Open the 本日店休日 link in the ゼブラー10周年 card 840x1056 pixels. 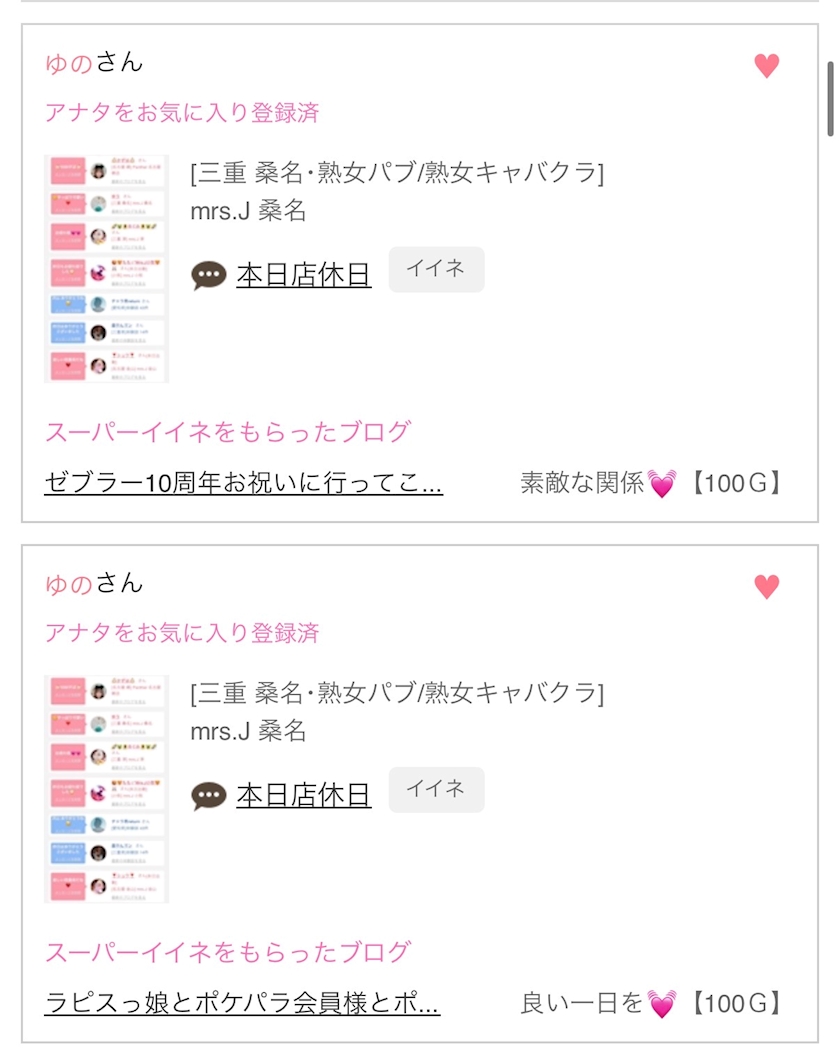coord(303,275)
